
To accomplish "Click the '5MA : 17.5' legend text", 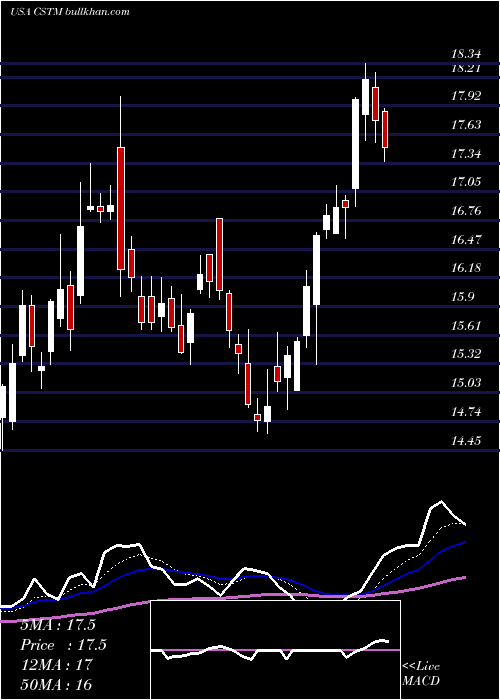I will pyautogui.click(x=58, y=625).
